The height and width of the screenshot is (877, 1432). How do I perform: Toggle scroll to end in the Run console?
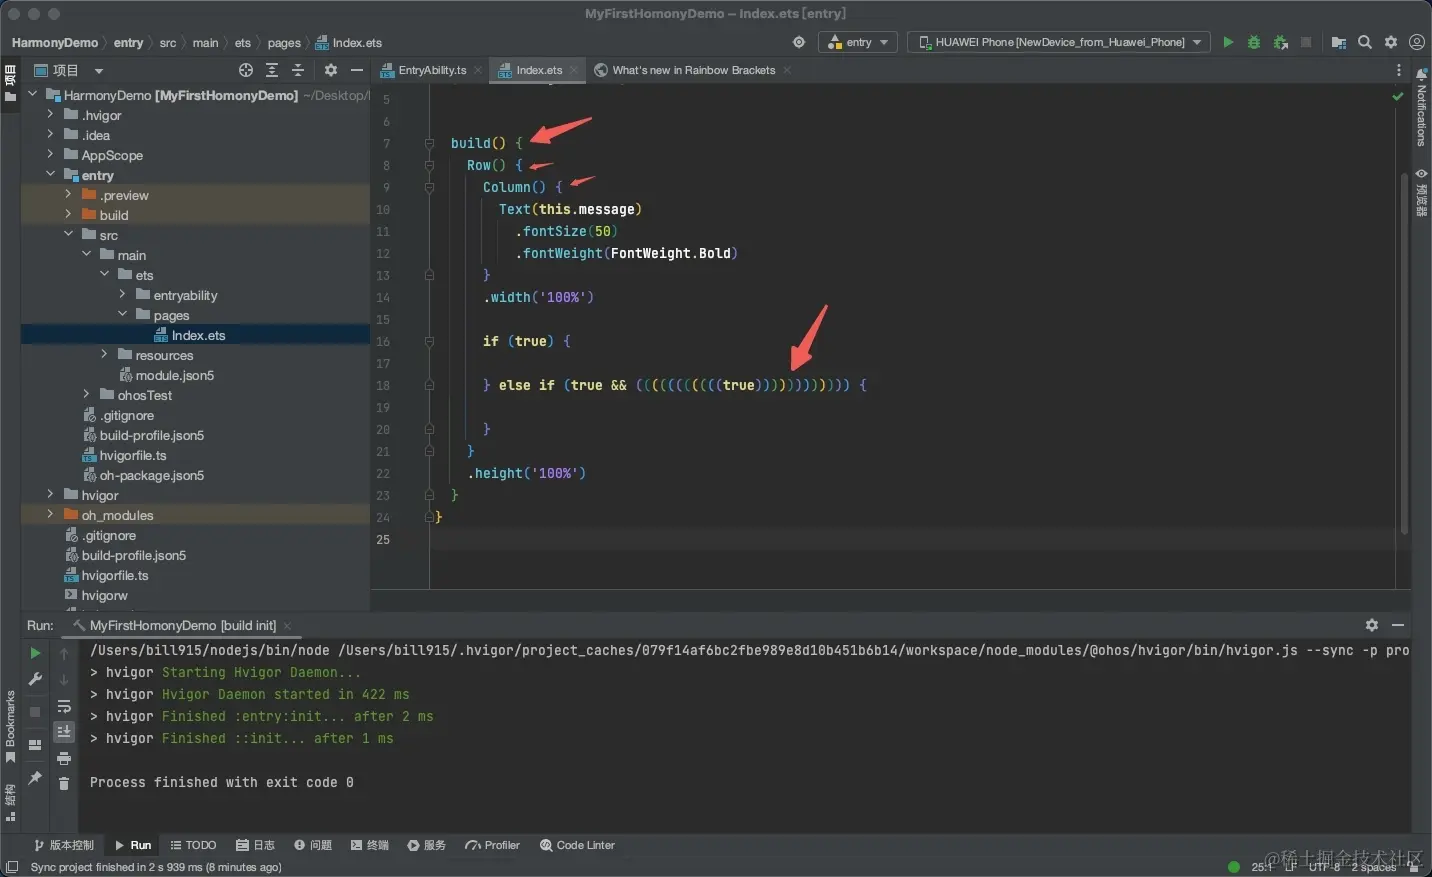click(x=64, y=732)
